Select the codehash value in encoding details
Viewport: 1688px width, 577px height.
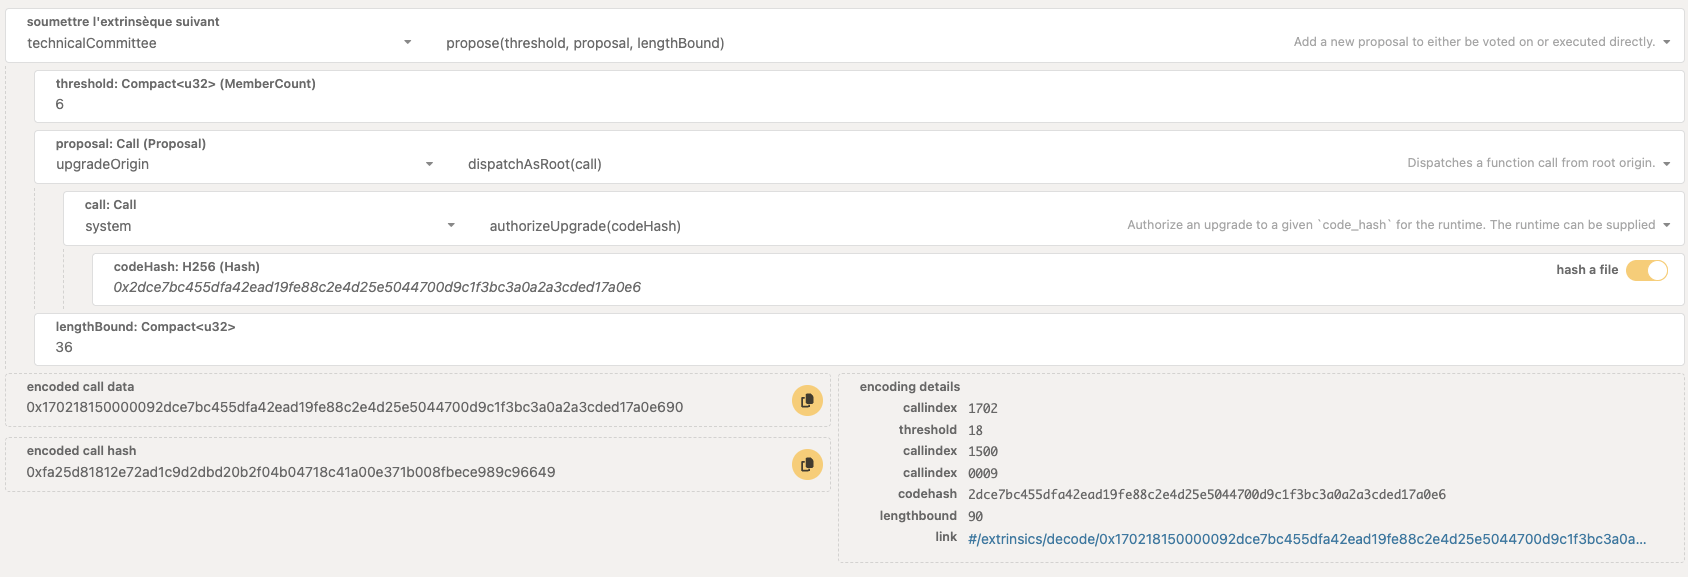pyautogui.click(x=1206, y=495)
